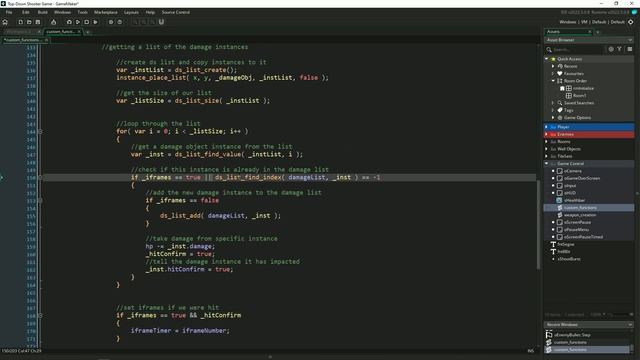Open the Source Control menu

[176, 12]
